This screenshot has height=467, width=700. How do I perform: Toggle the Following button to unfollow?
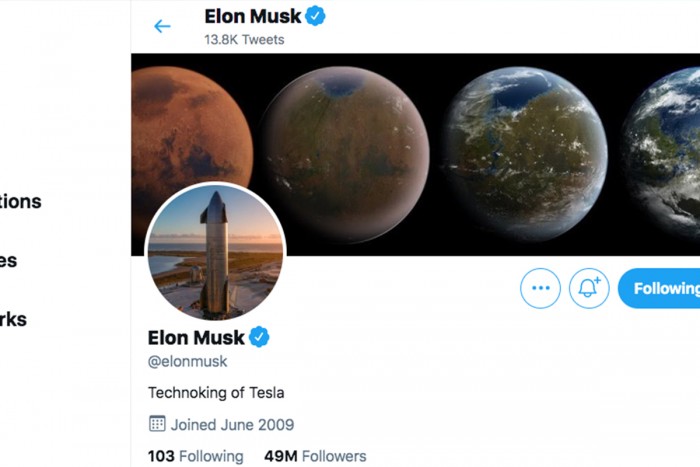tap(660, 288)
